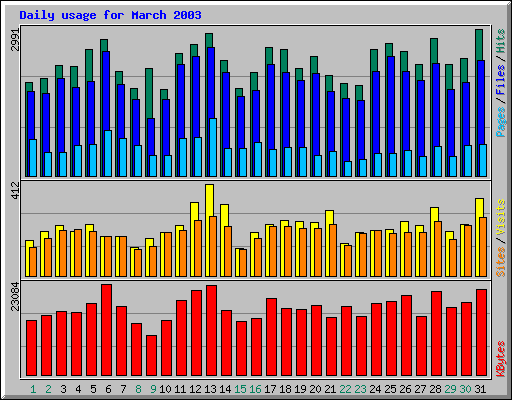
Task: Click day 18 on the x-axis
Action: (x=285, y=389)
